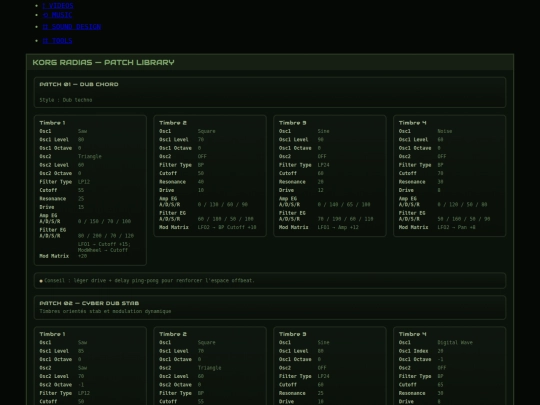
Task: Click the 'Timbre 1' heading in Patch 01
Action: [x=52, y=123]
